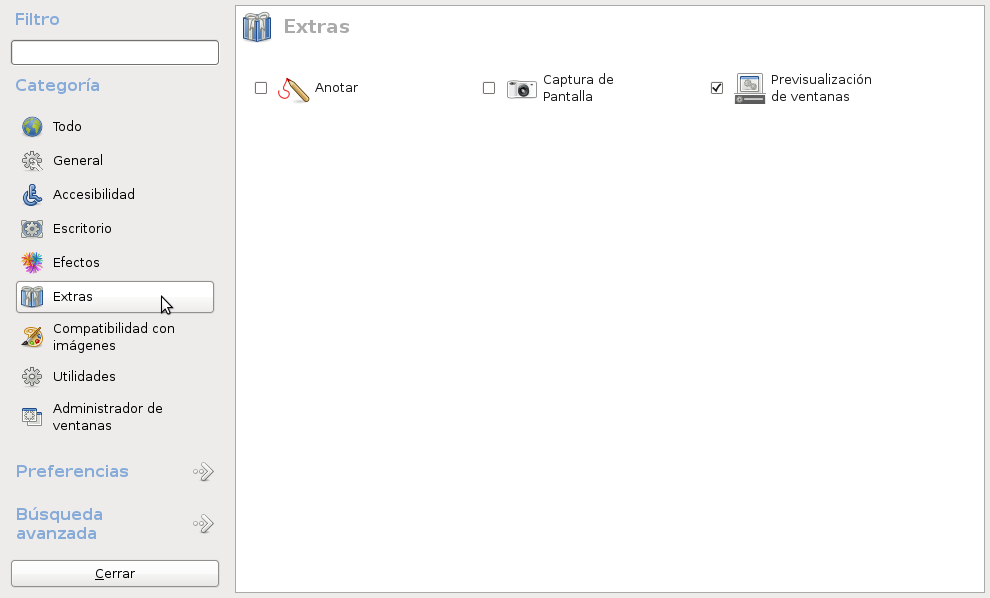Click the Previsualización de ventanas icon
This screenshot has height=598, width=990.
pyautogui.click(x=749, y=88)
